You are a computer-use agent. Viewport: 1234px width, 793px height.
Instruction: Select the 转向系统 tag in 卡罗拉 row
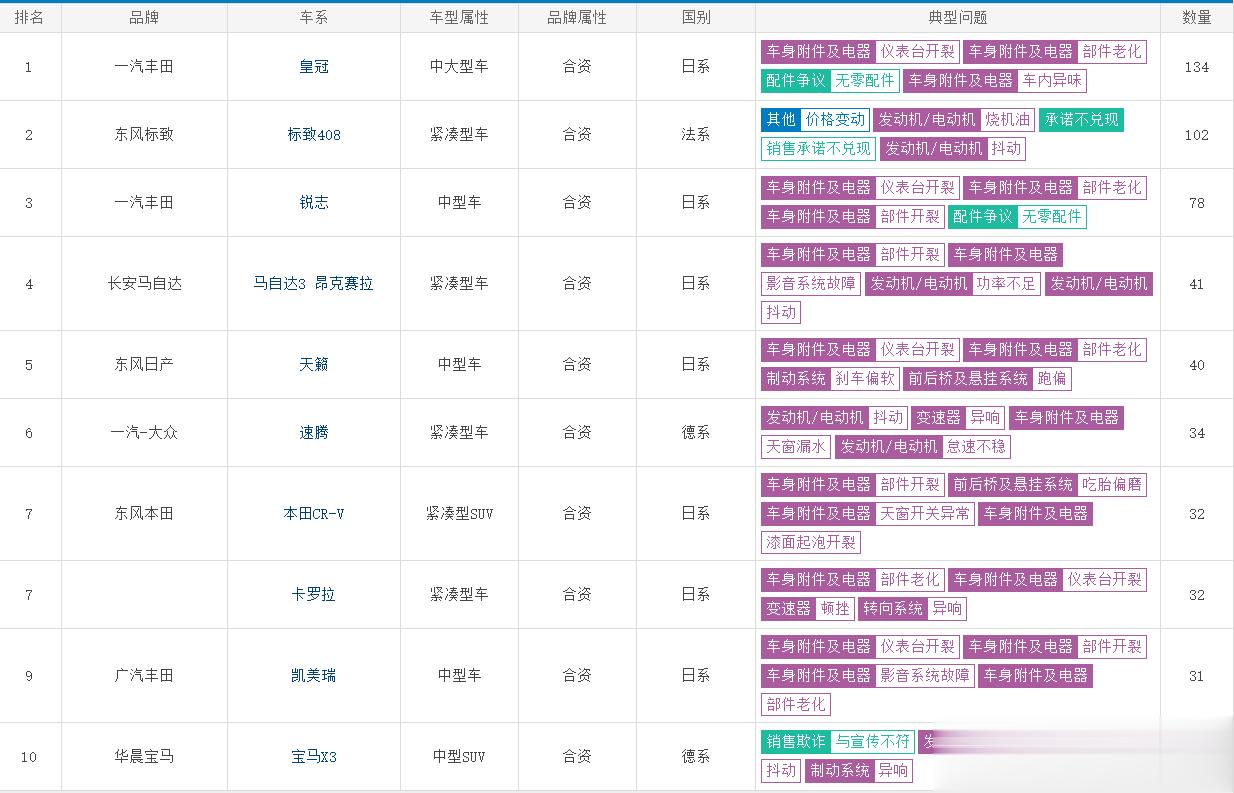coord(893,609)
